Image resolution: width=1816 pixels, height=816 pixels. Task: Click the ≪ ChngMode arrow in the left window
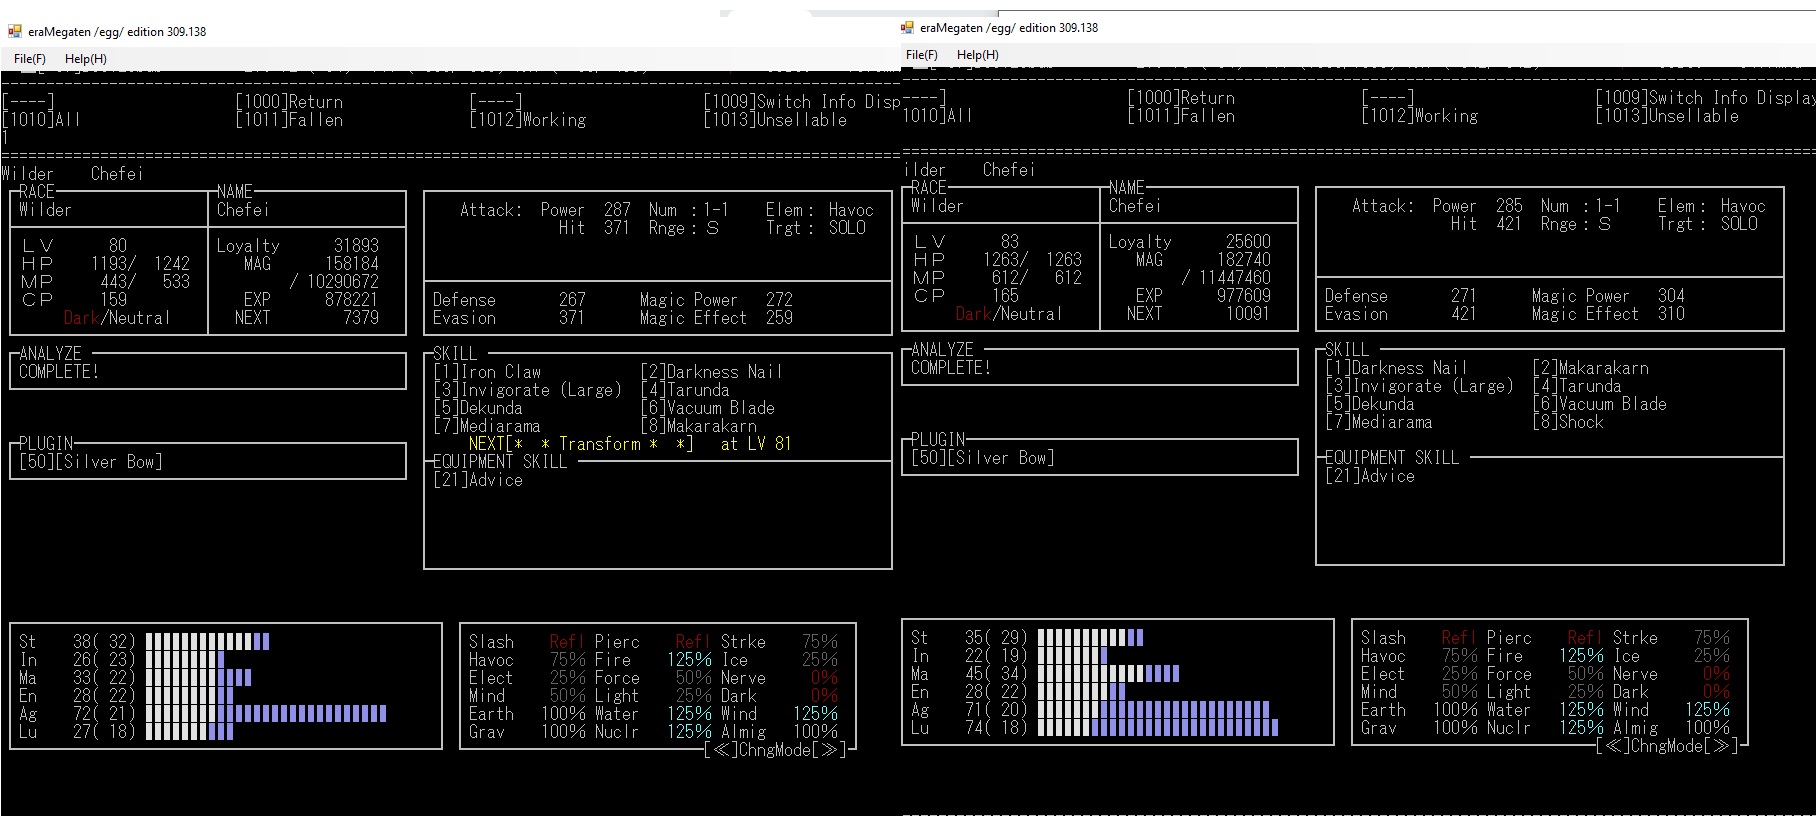pyautogui.click(x=723, y=750)
